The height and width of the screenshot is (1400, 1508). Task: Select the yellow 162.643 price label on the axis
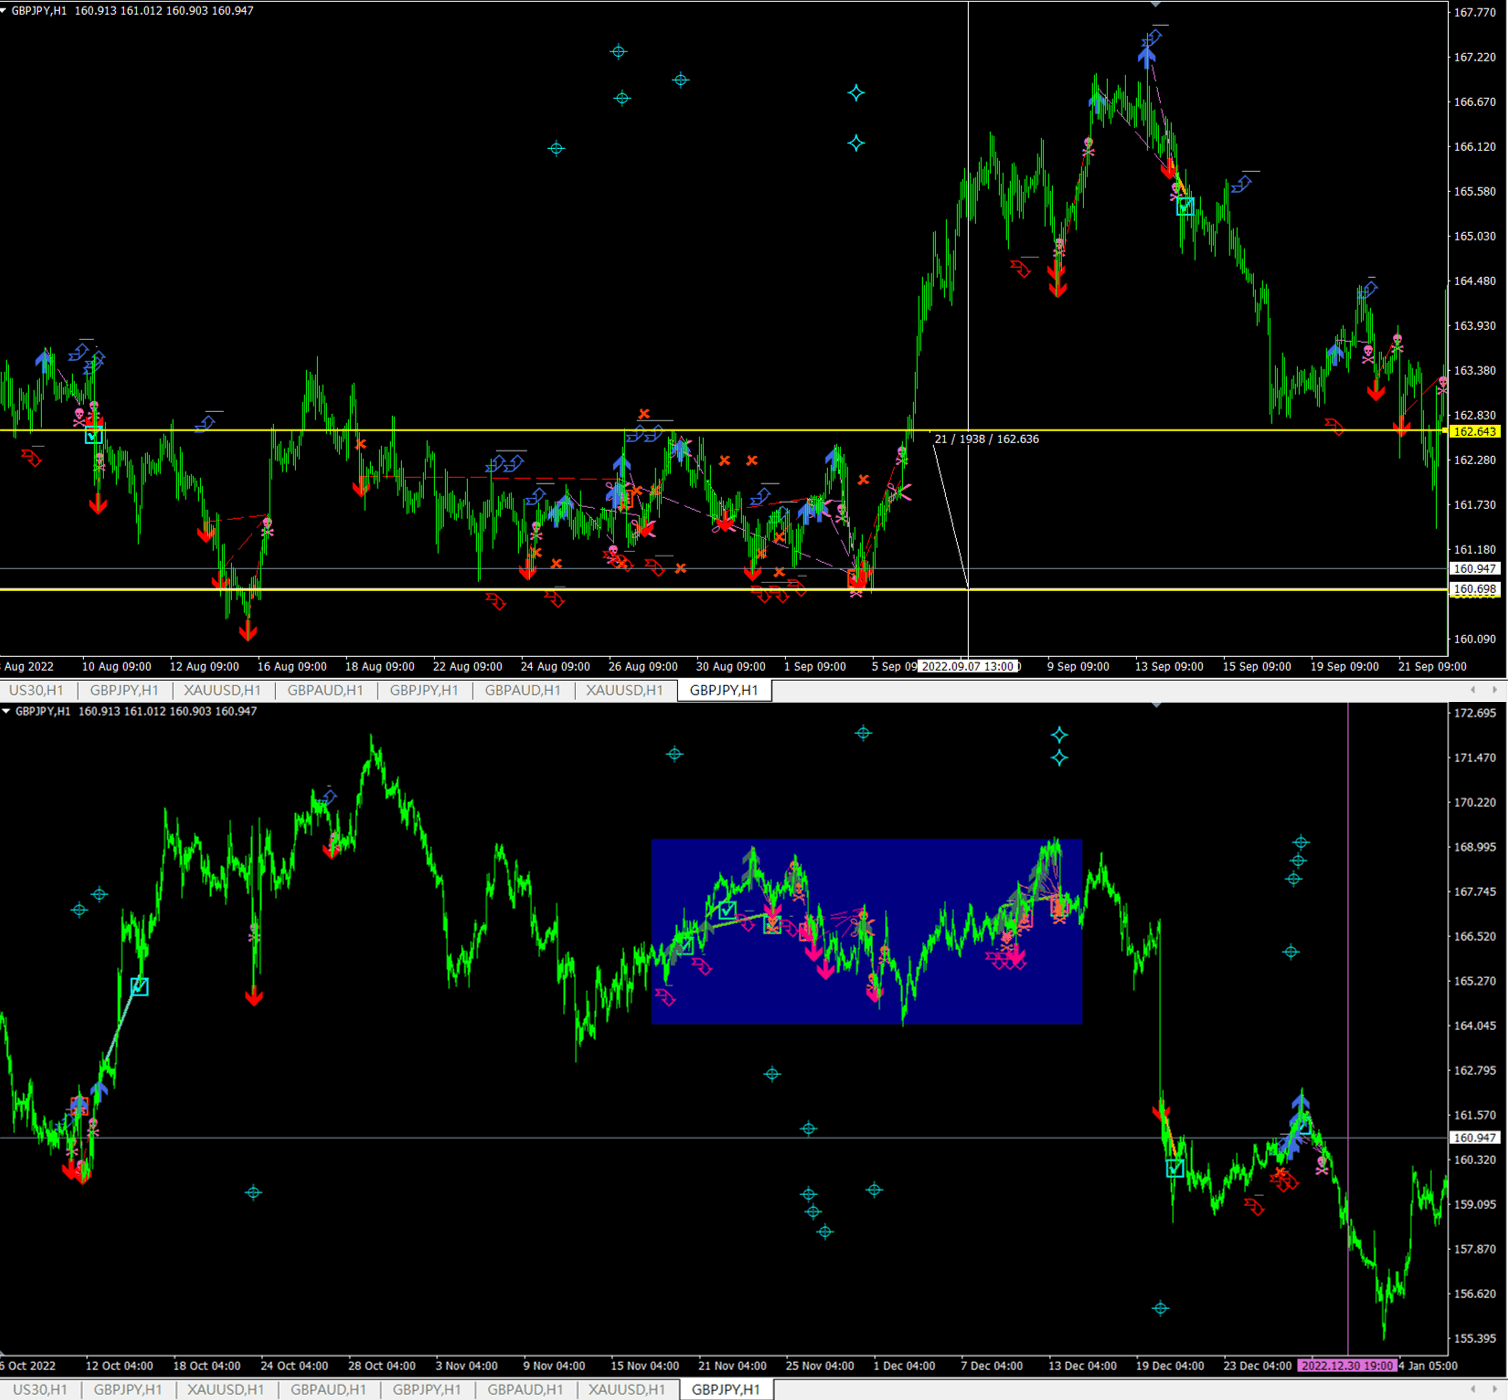[x=1475, y=432]
